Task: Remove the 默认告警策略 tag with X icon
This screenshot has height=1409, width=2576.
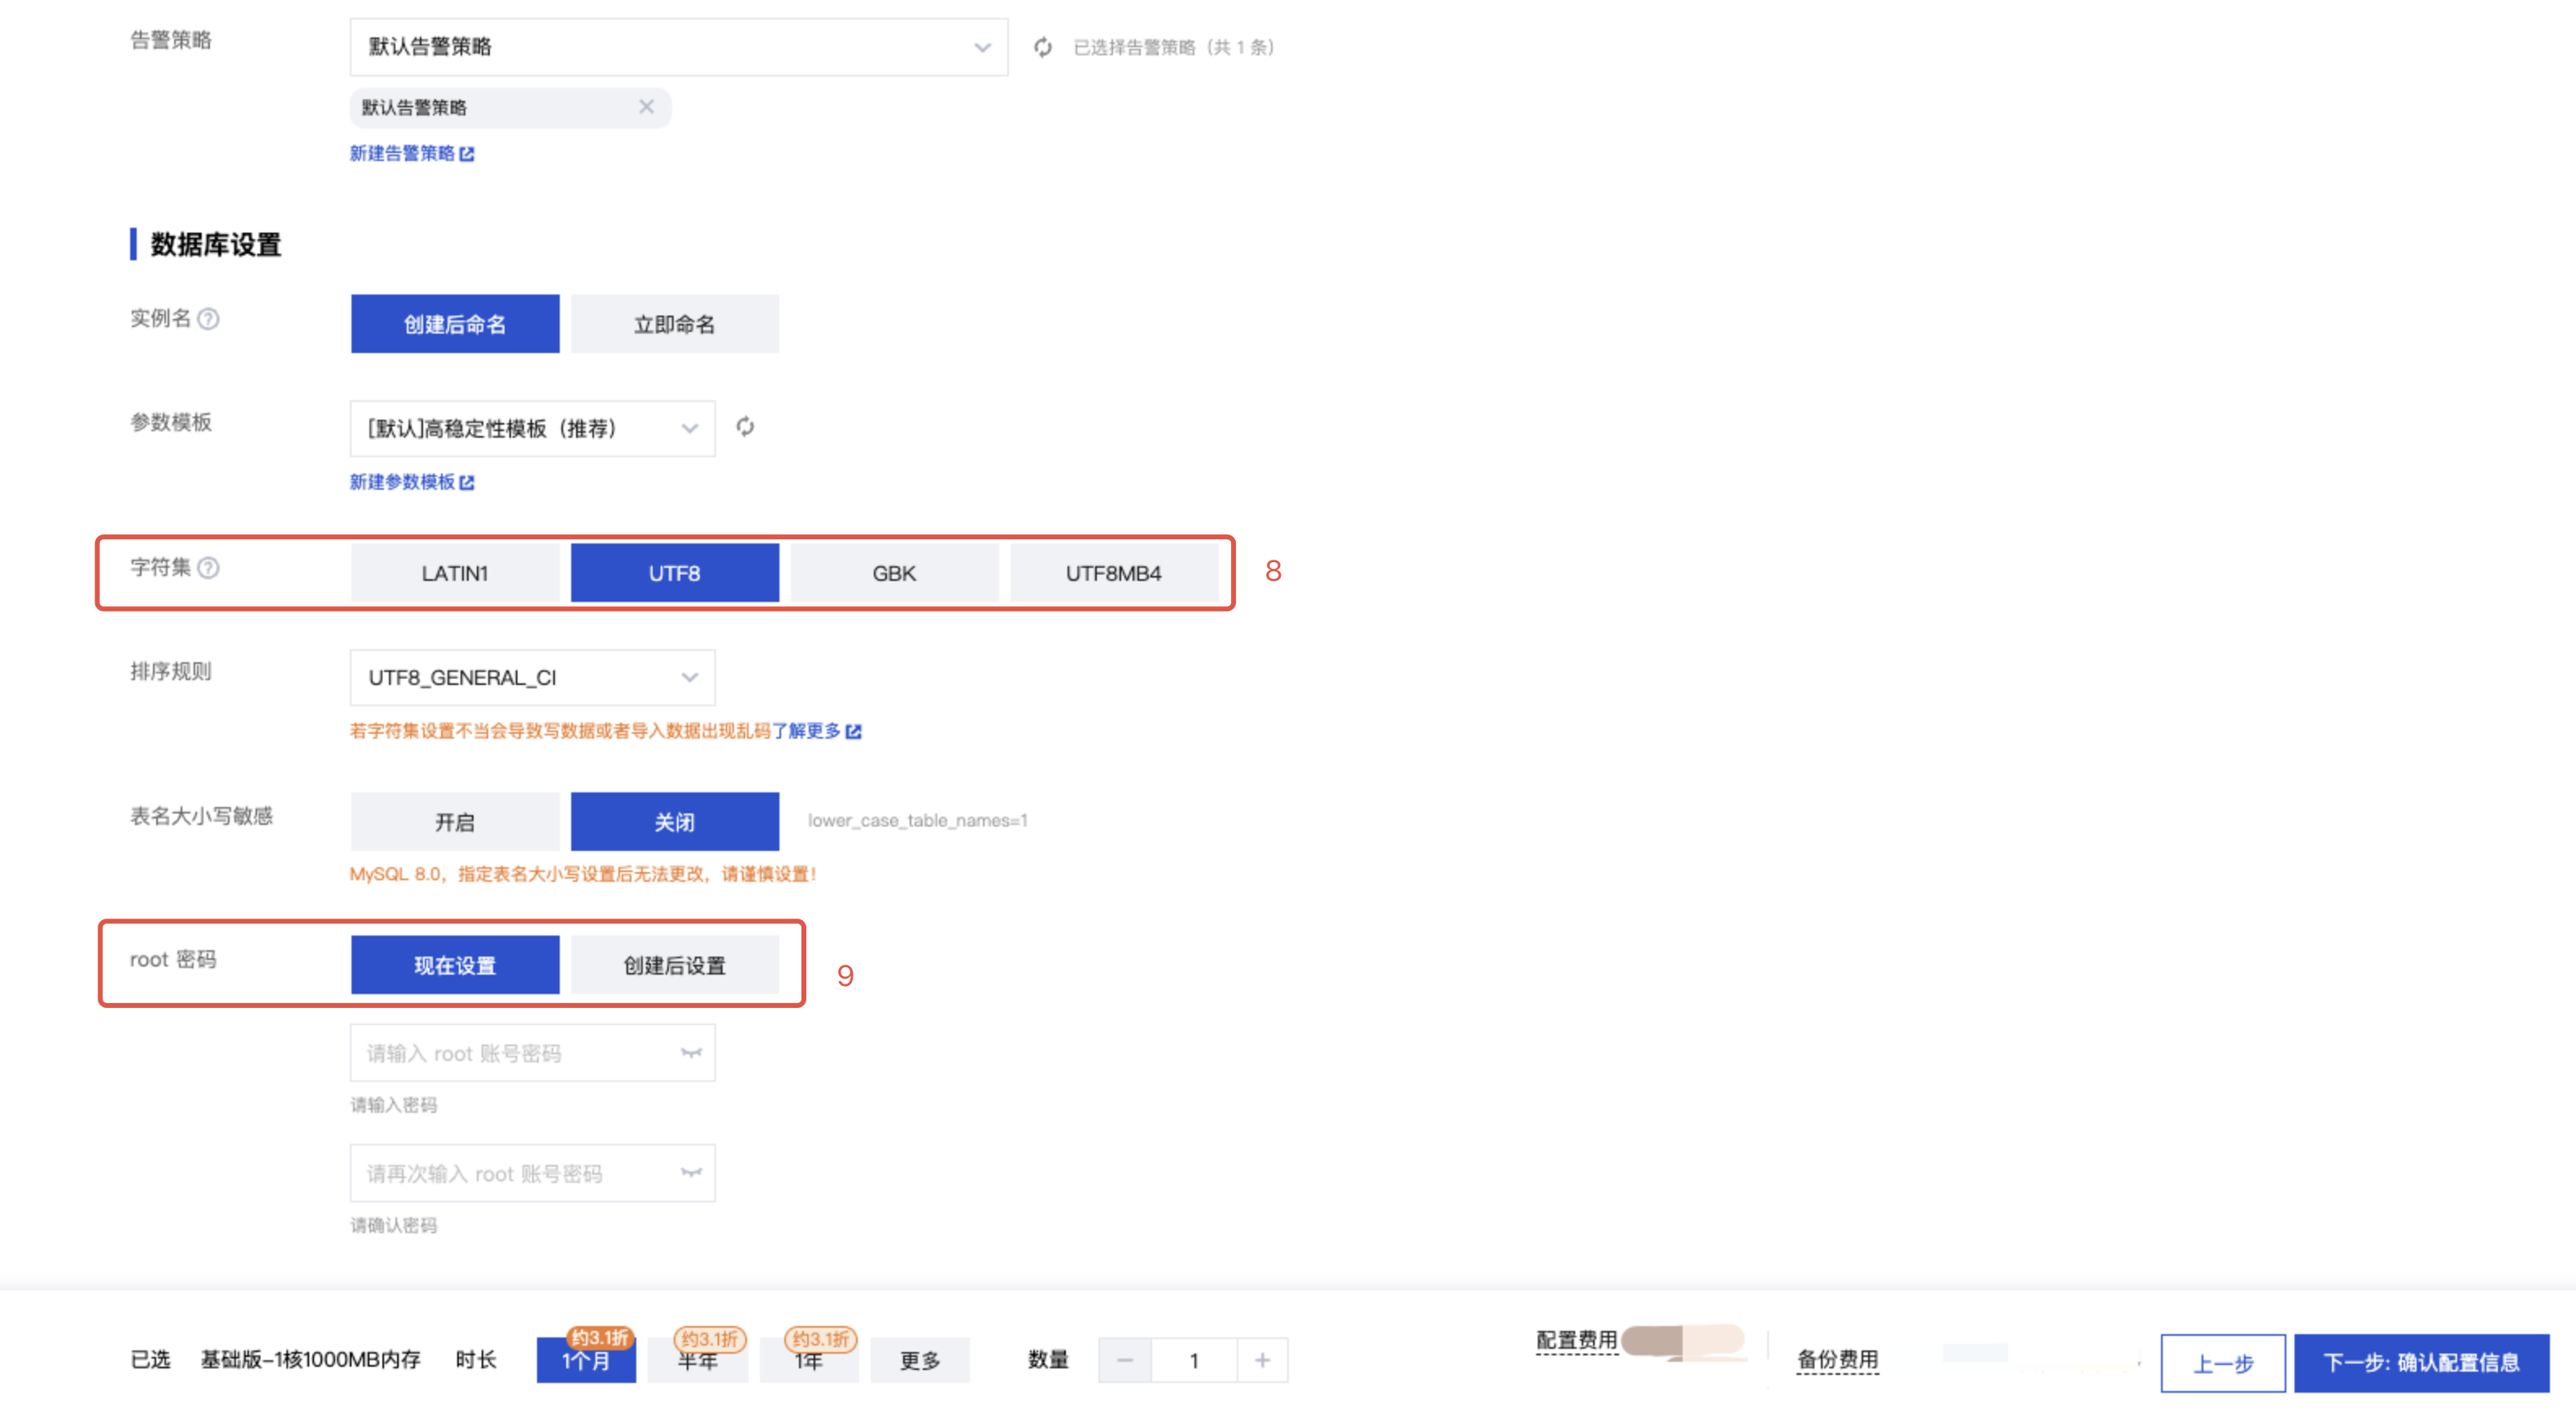Action: (x=646, y=107)
